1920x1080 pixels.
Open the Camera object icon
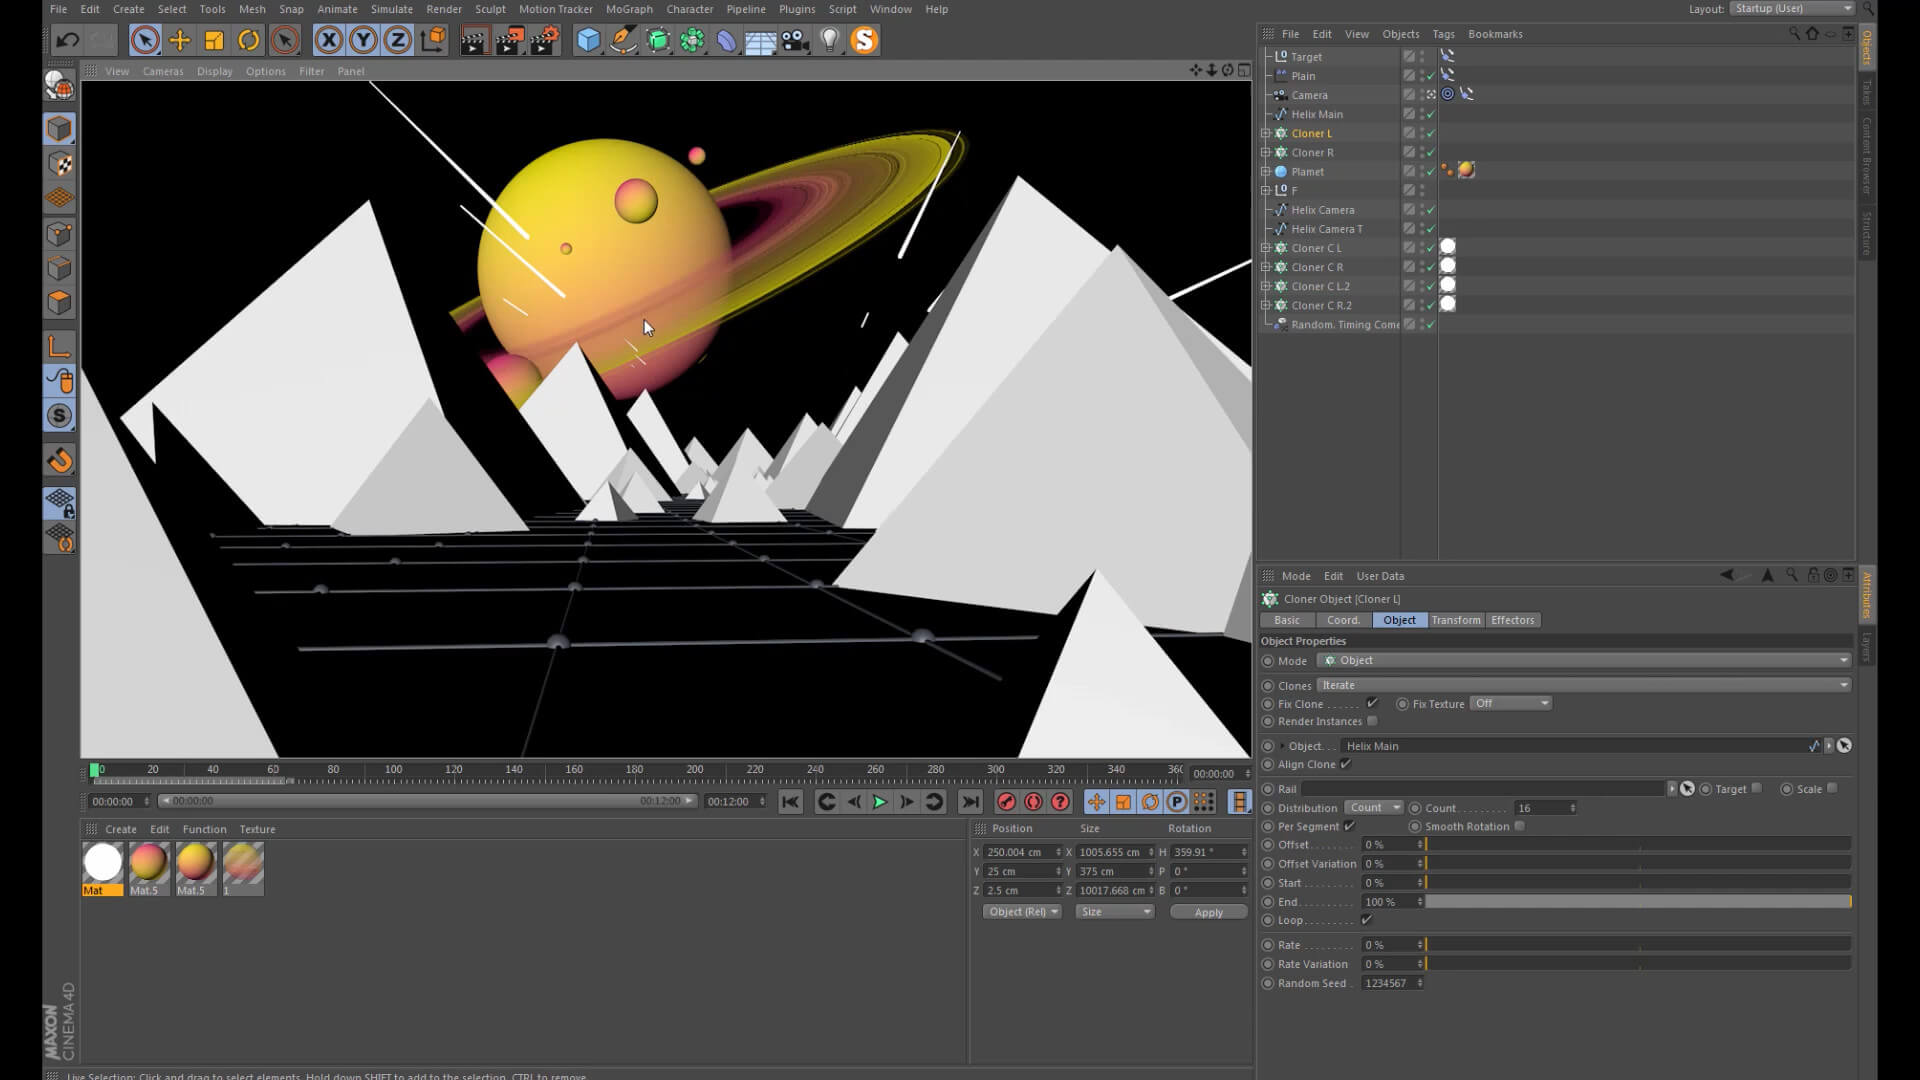pos(795,40)
